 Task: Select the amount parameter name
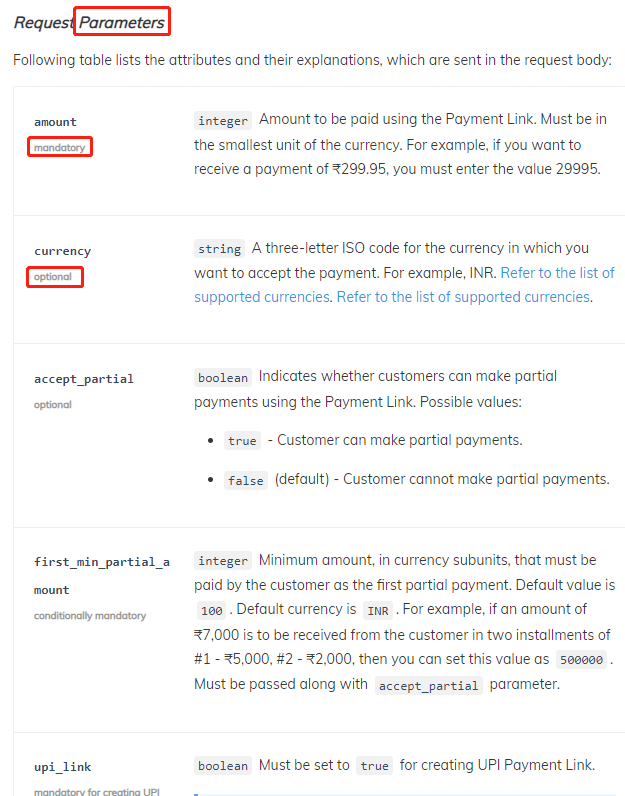tap(55, 122)
